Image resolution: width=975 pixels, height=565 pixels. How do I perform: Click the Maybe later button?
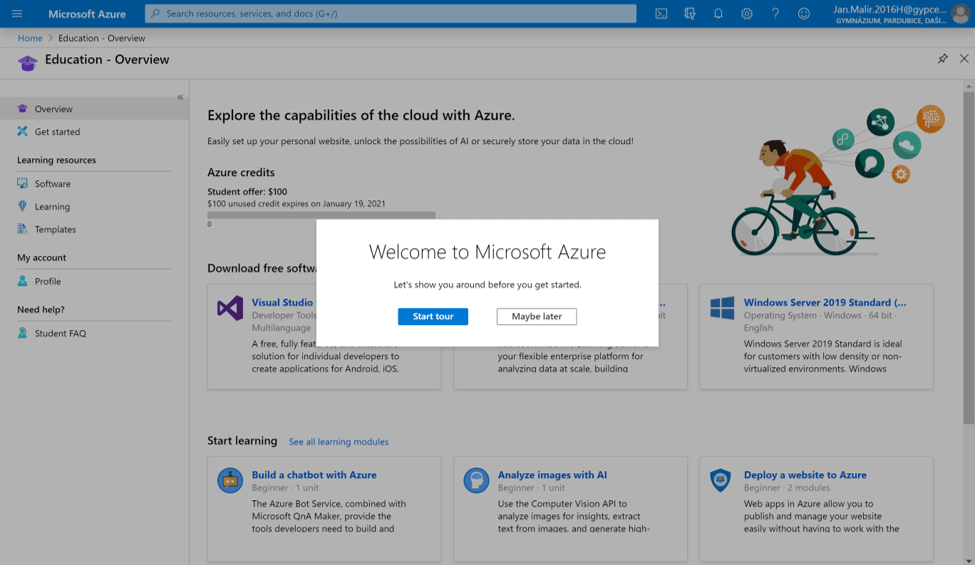pyautogui.click(x=537, y=316)
